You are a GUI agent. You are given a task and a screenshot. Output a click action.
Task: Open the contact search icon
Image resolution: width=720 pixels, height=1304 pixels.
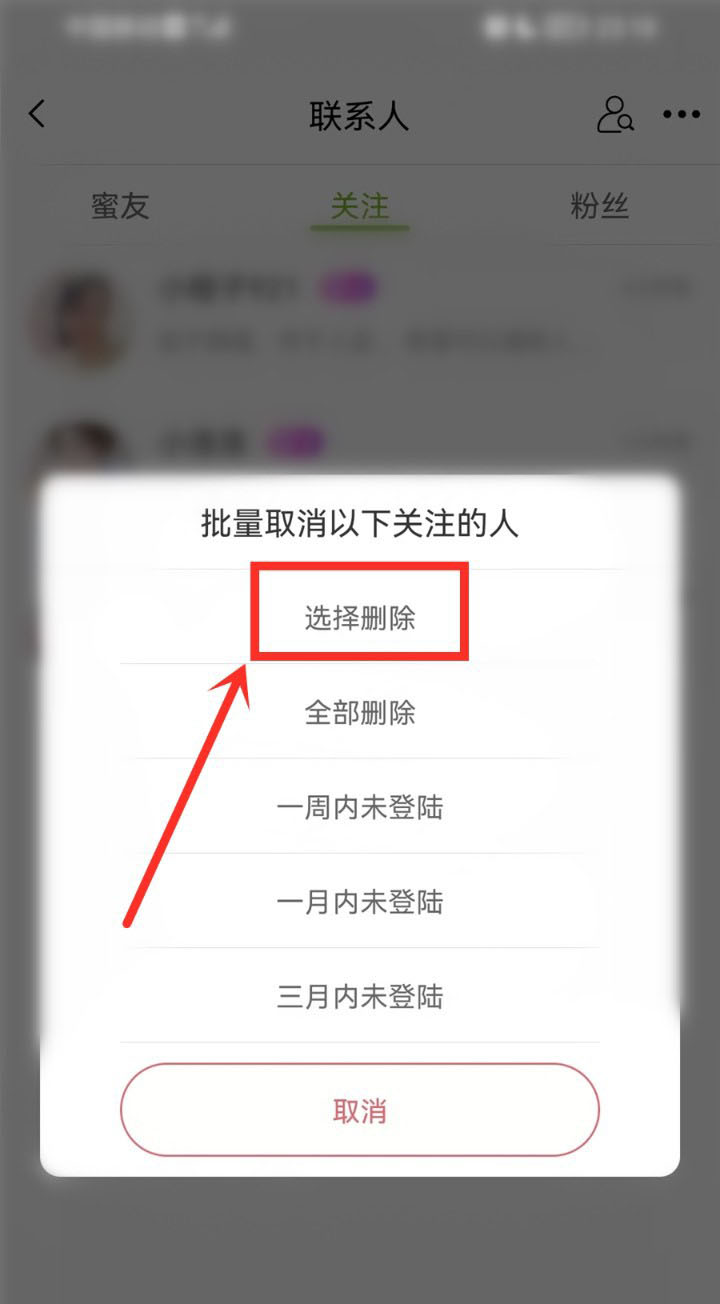click(x=615, y=115)
